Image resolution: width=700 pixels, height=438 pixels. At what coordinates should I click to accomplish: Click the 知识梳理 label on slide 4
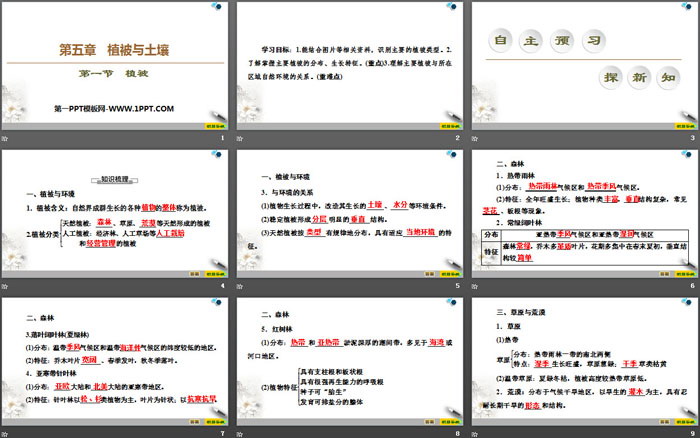(x=115, y=179)
